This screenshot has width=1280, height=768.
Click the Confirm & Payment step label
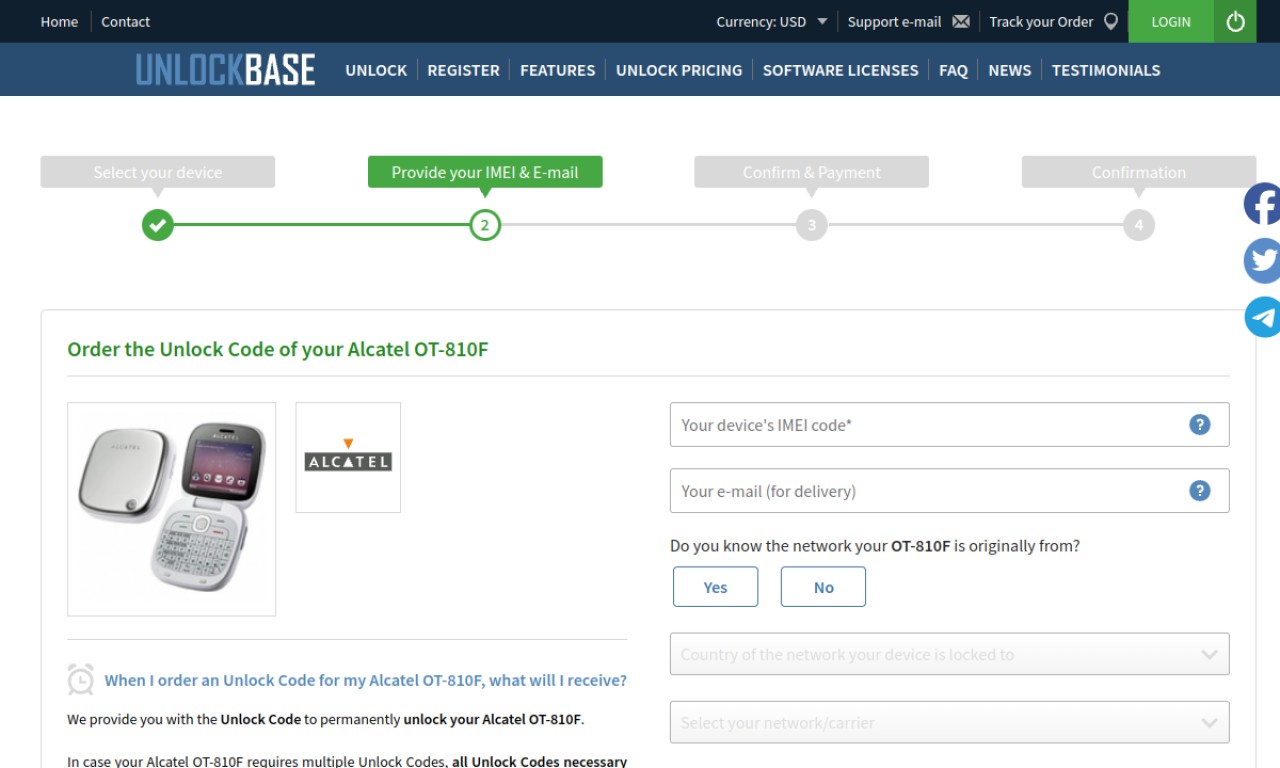click(812, 172)
